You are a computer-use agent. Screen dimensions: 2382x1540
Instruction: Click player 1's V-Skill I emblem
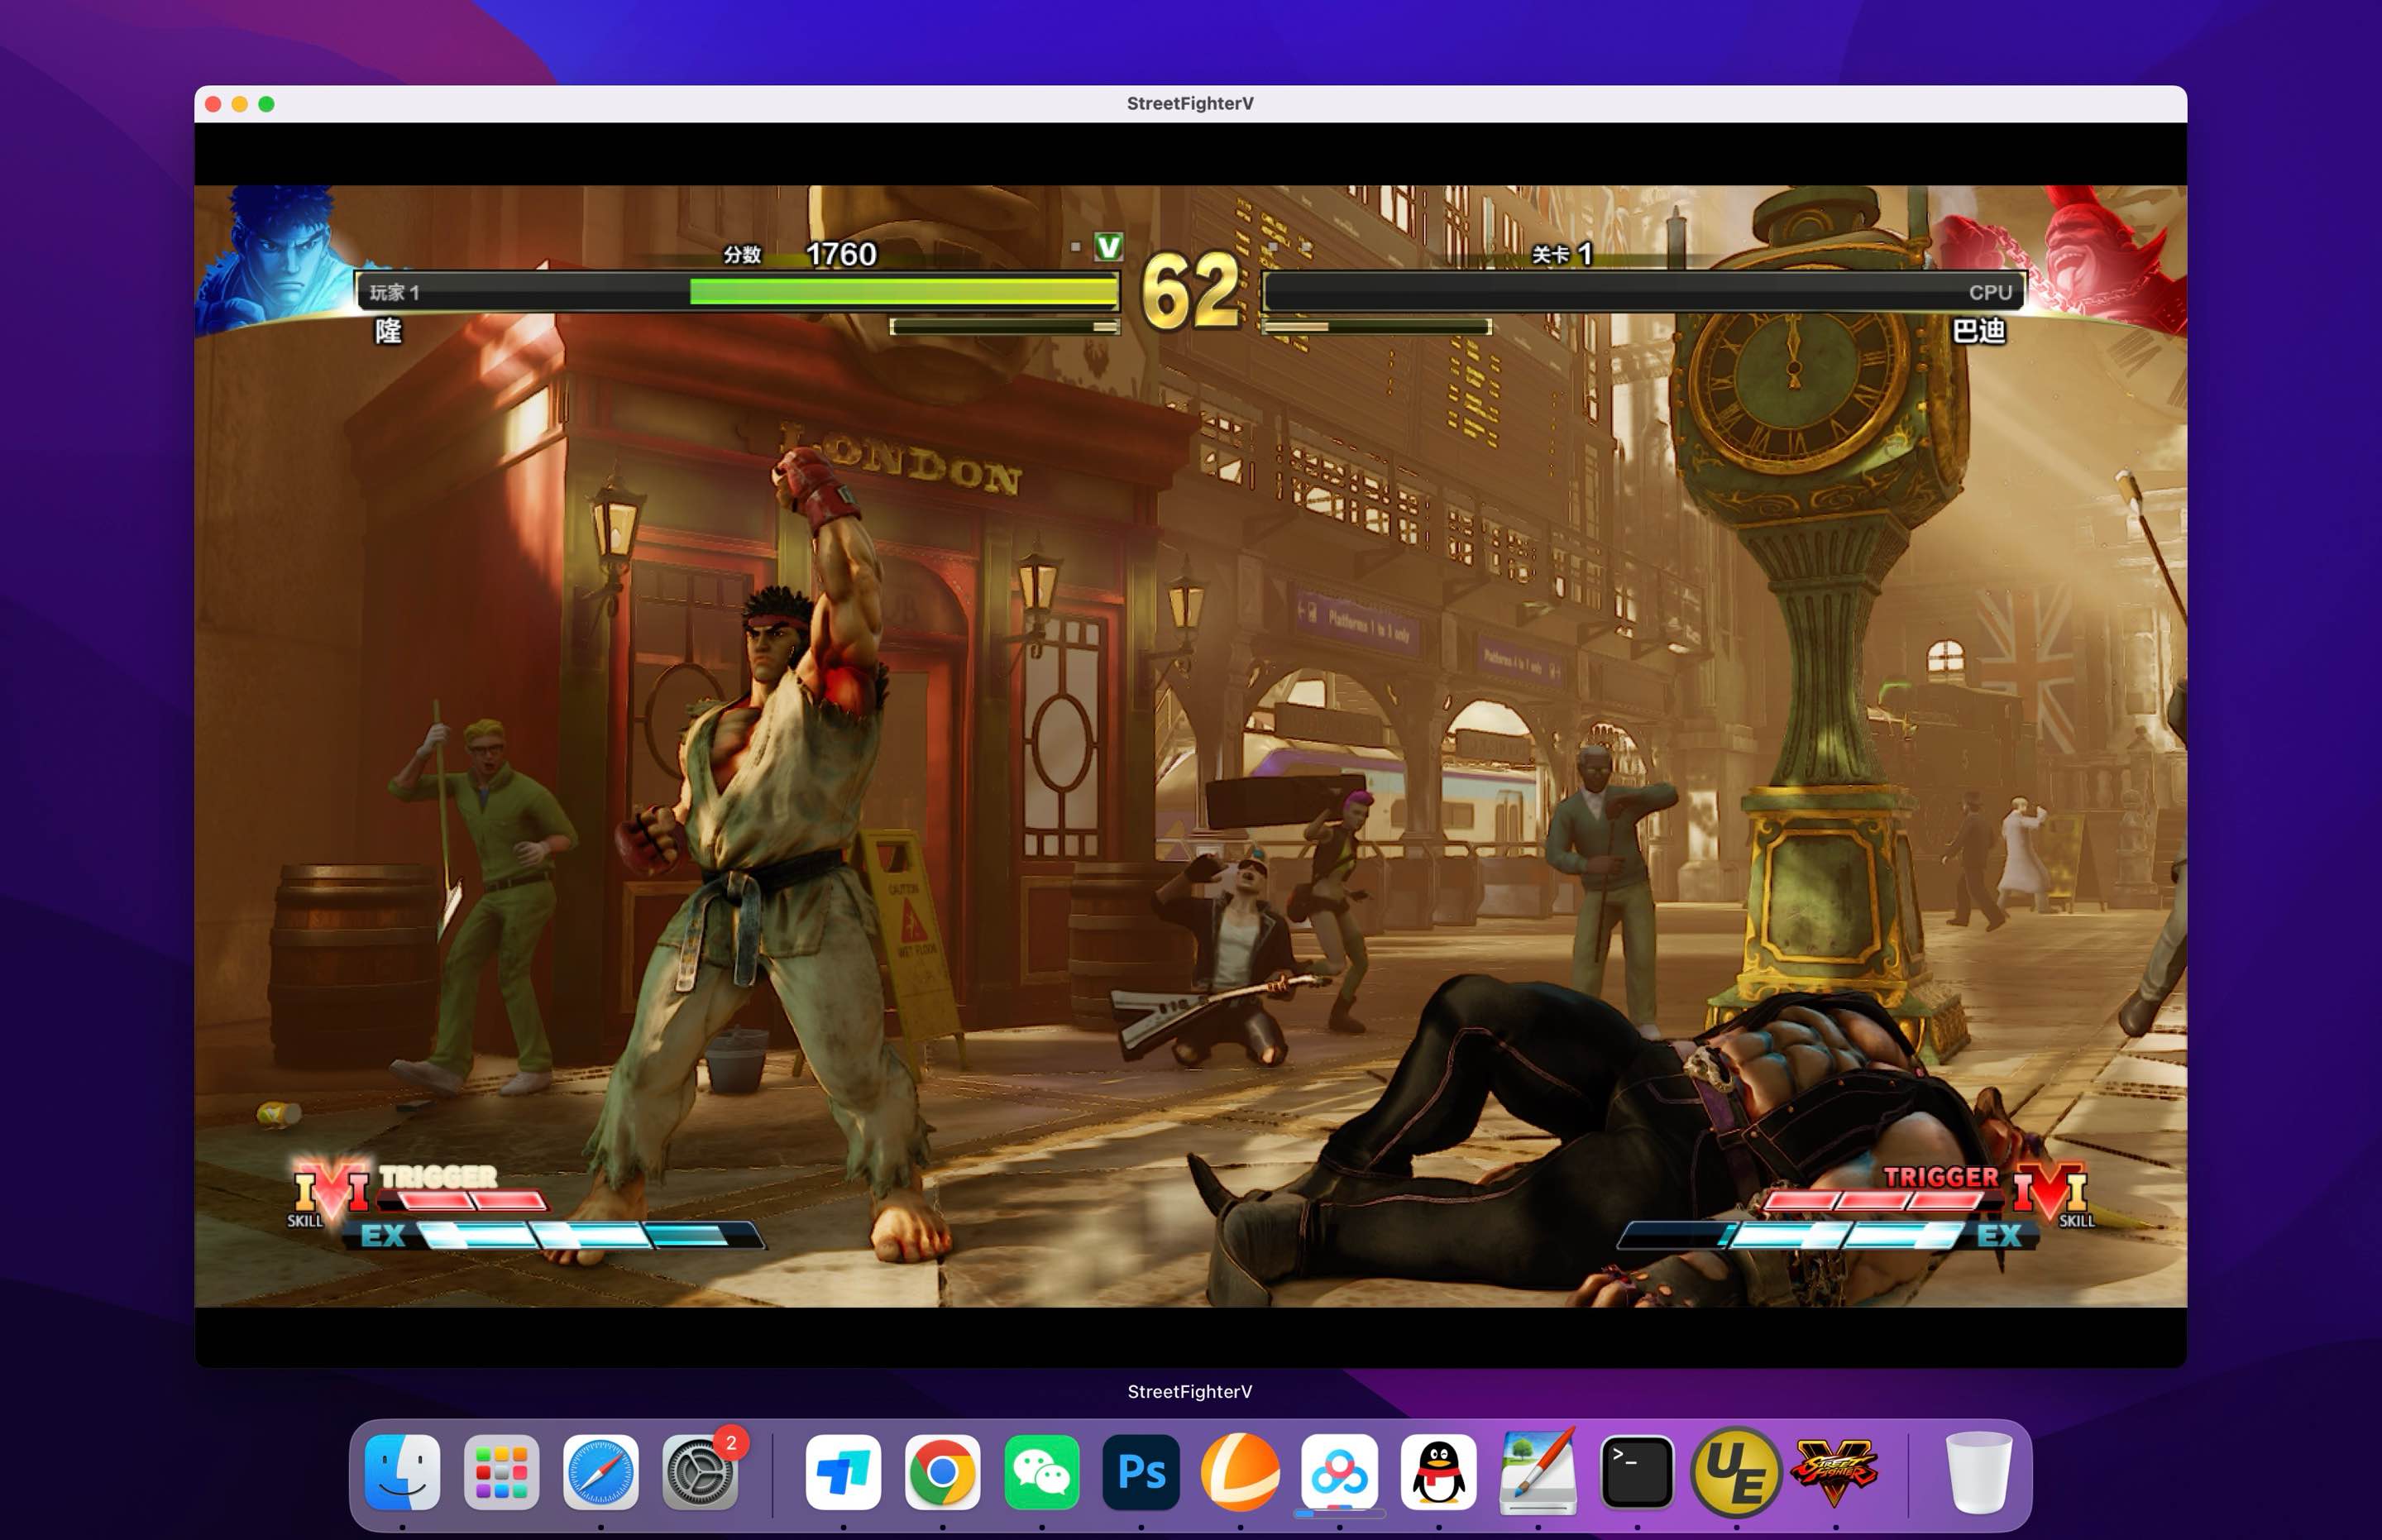[331, 1190]
